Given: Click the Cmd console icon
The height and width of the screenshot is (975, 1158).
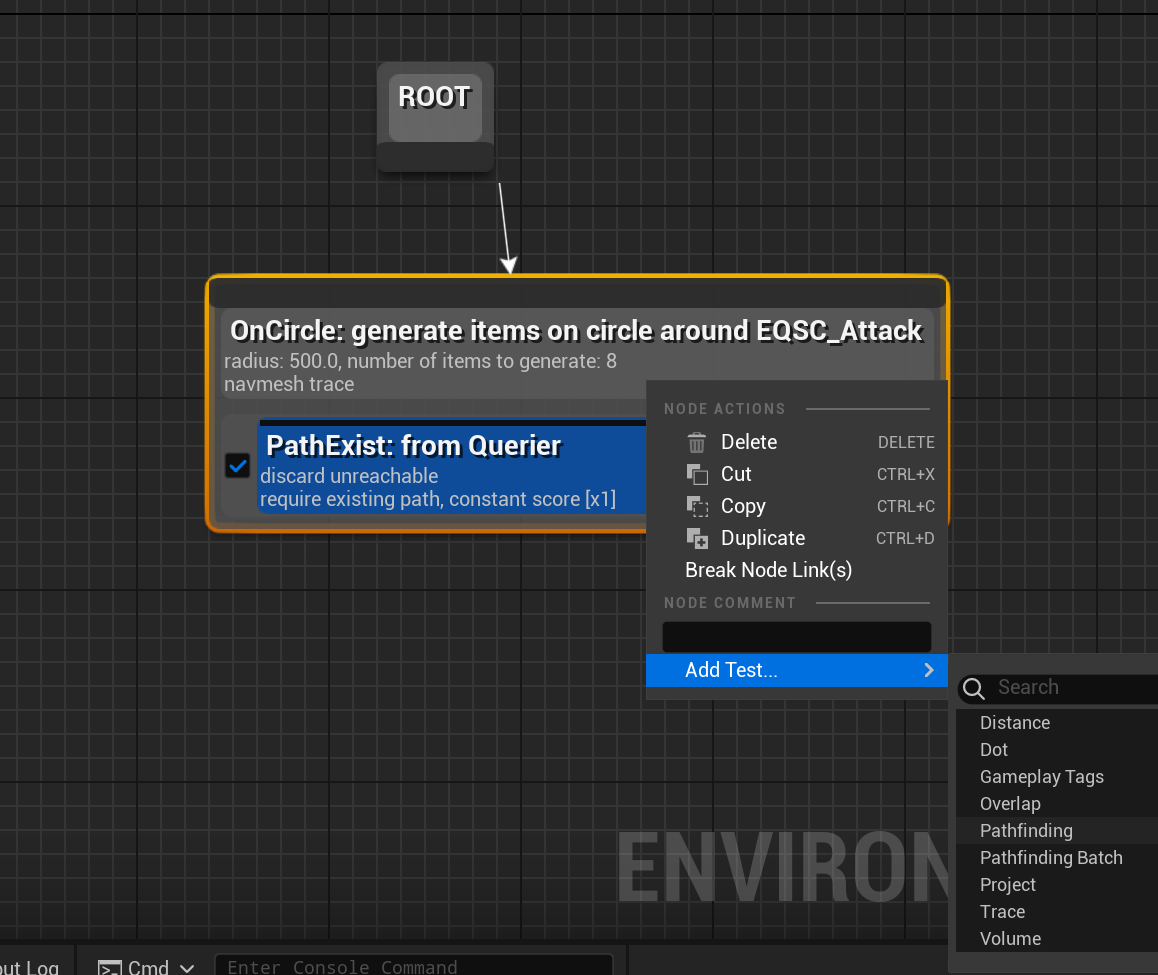Looking at the screenshot, I should 109,968.
